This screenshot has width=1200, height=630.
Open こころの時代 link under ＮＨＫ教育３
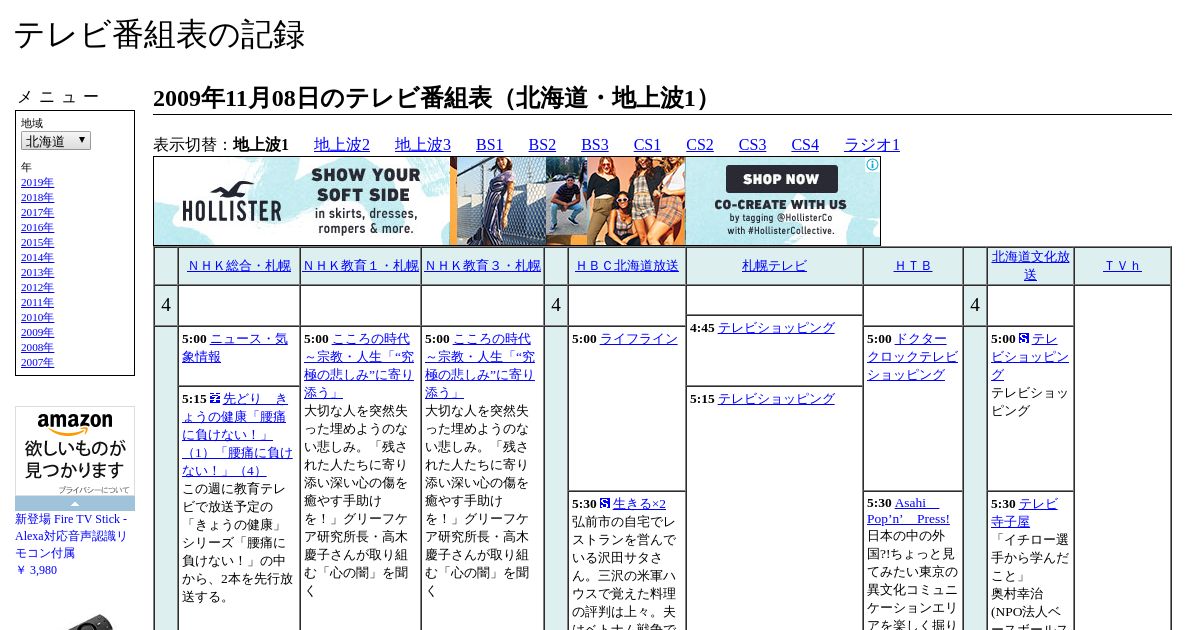pyautogui.click(x=480, y=365)
